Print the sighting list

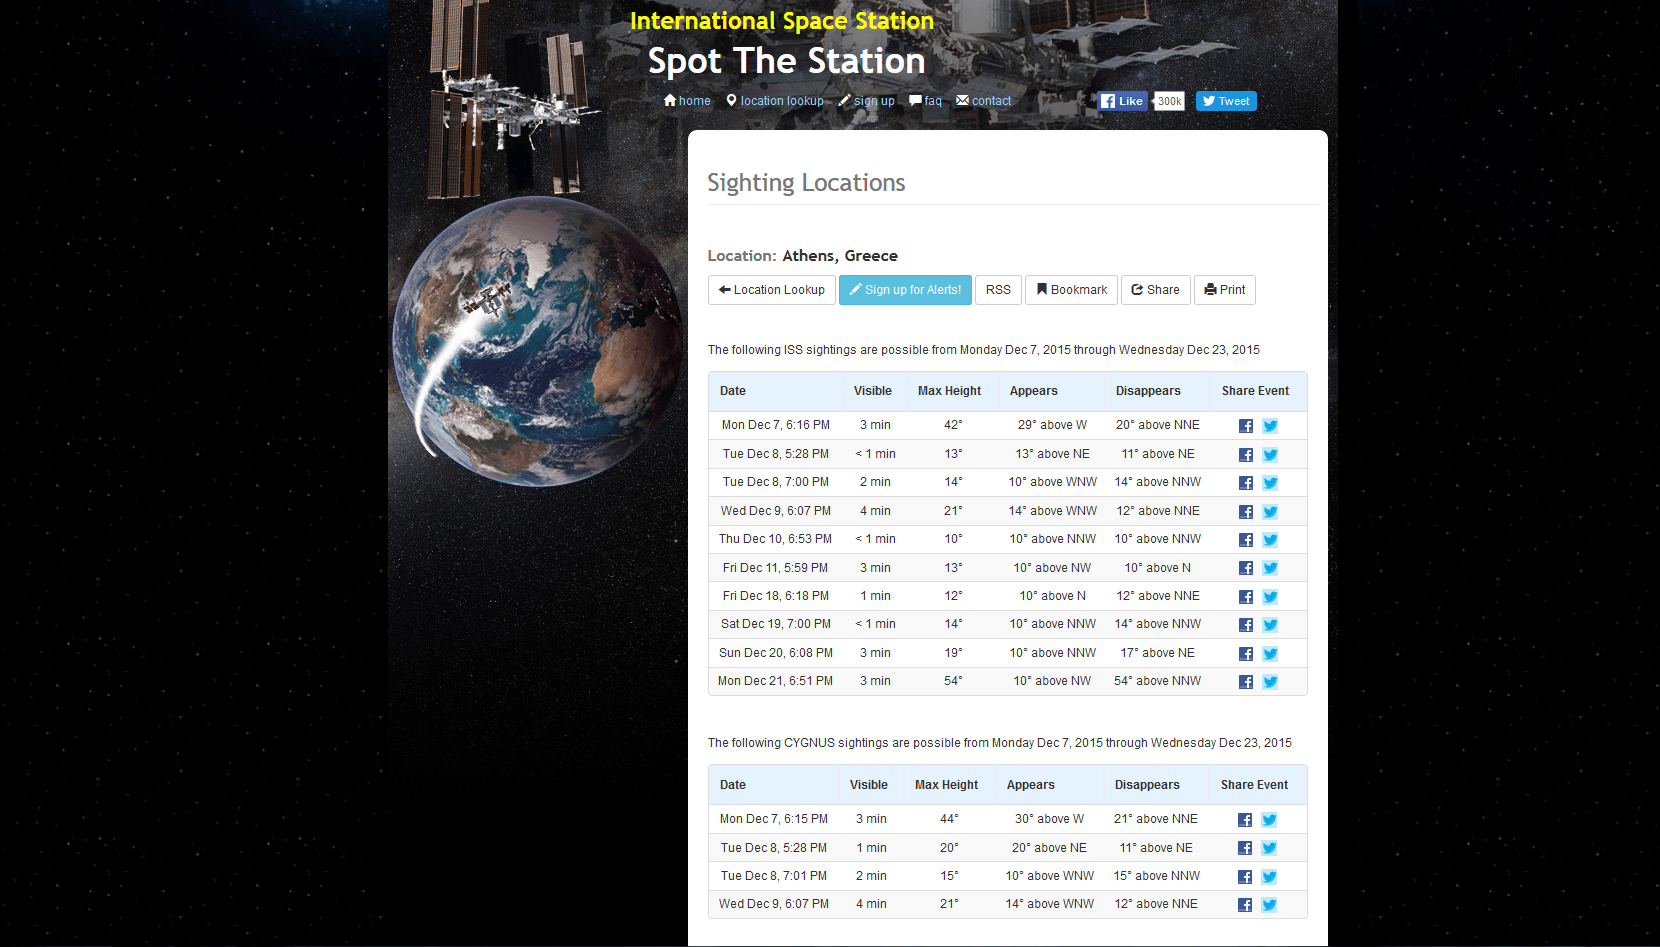click(1225, 290)
